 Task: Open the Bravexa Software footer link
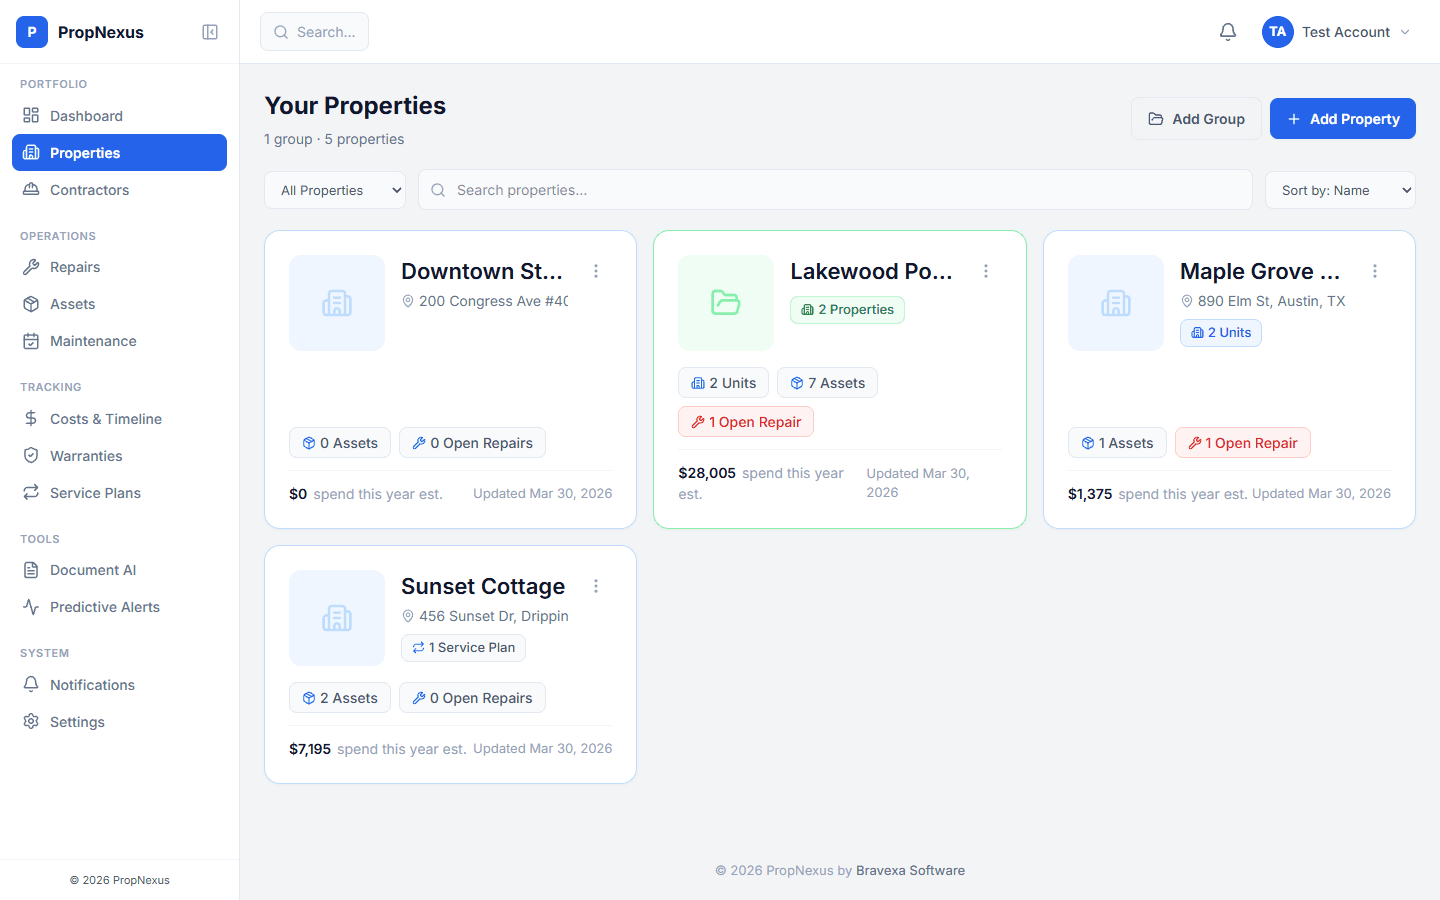(909, 870)
